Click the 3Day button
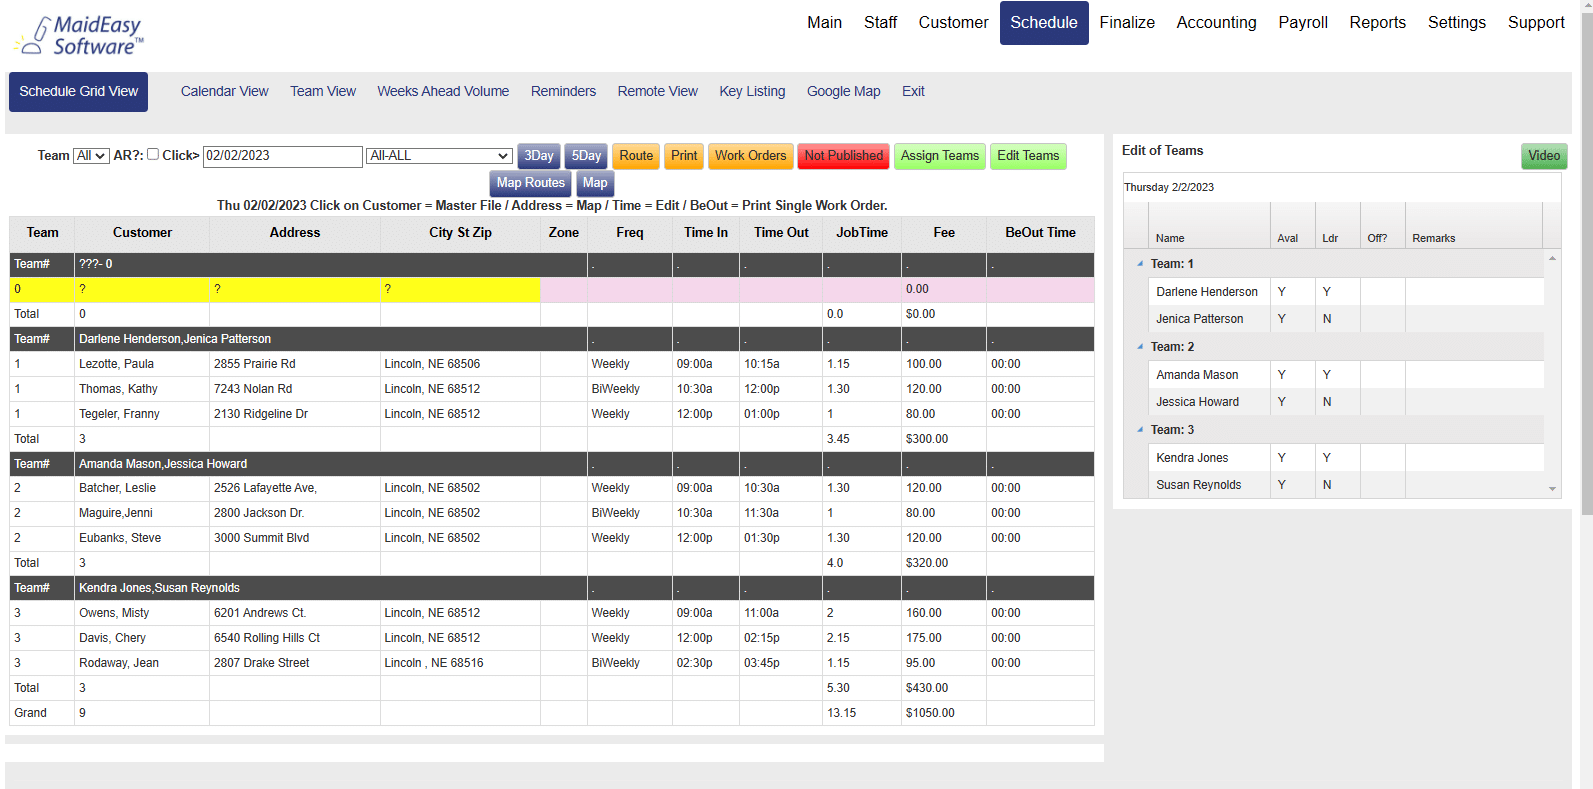1593x789 pixels. click(x=539, y=156)
